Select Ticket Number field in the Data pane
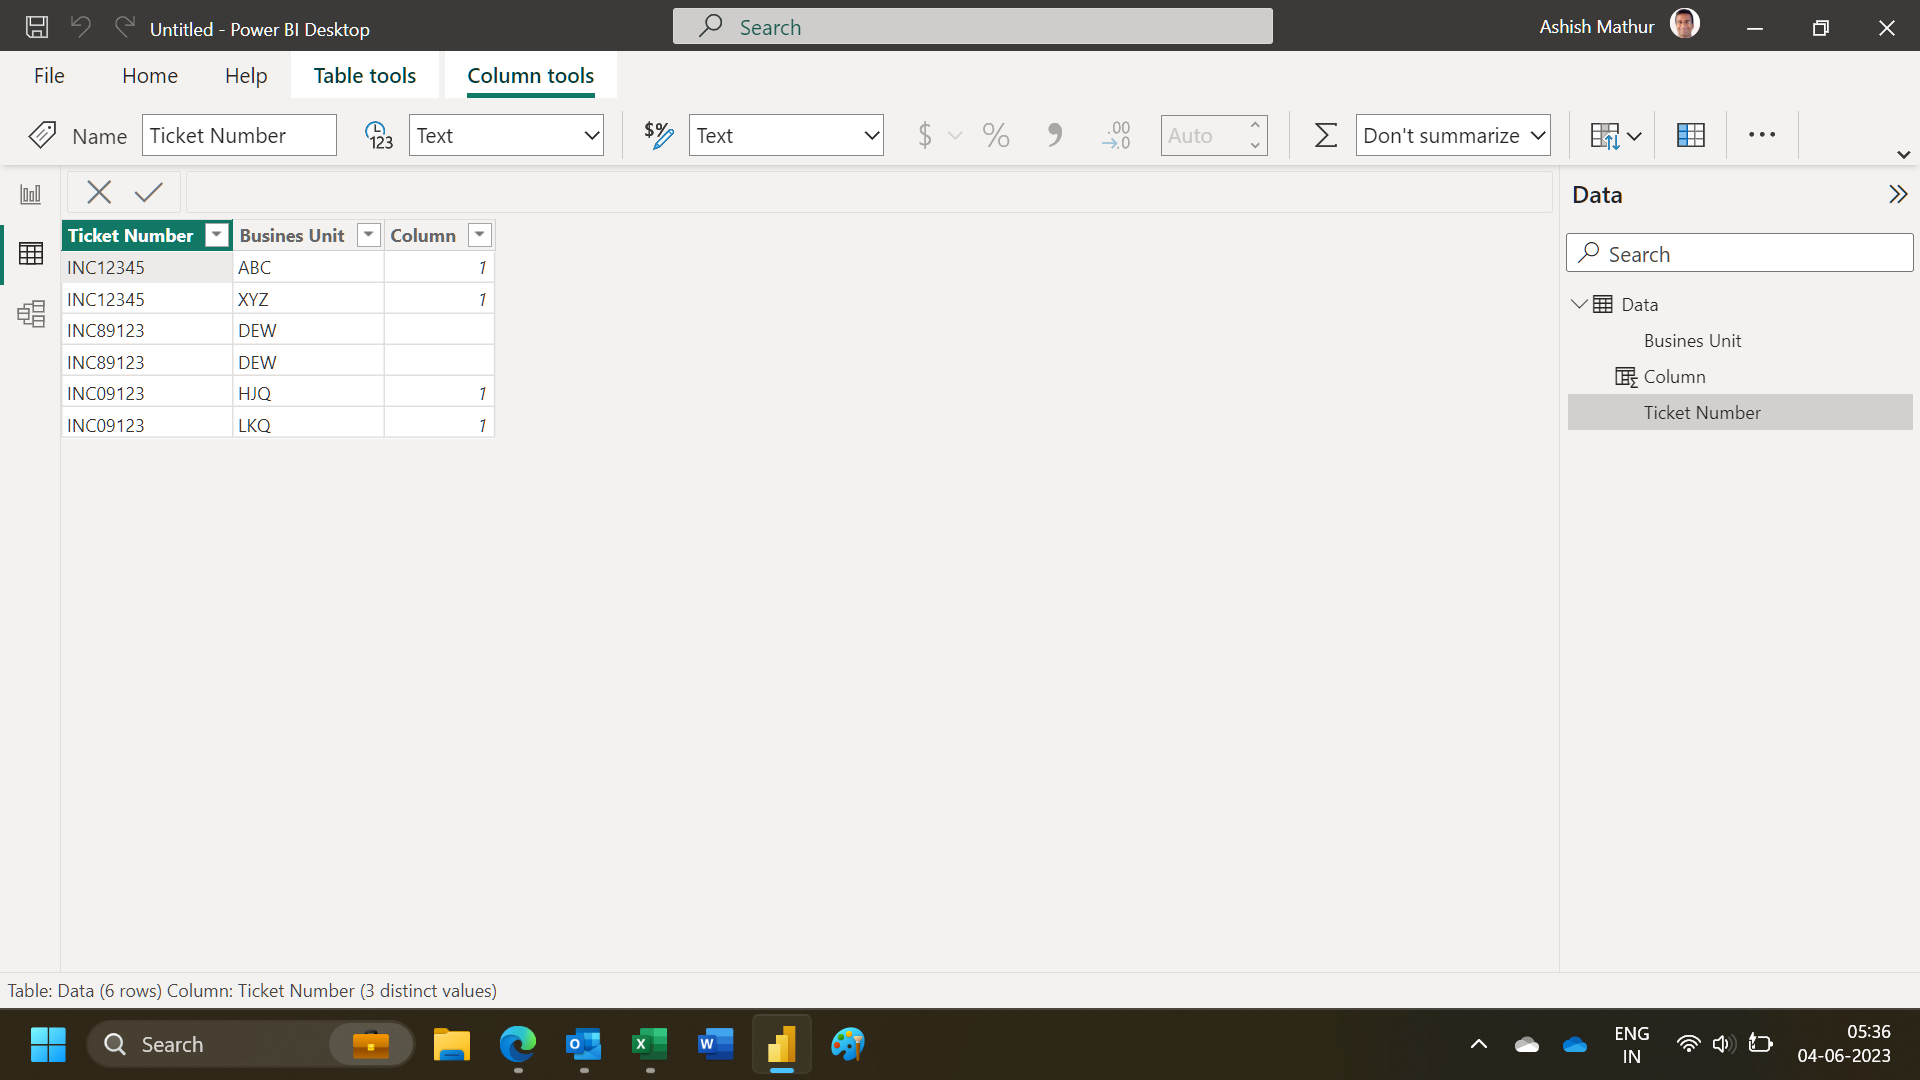1920x1080 pixels. coord(1740,413)
